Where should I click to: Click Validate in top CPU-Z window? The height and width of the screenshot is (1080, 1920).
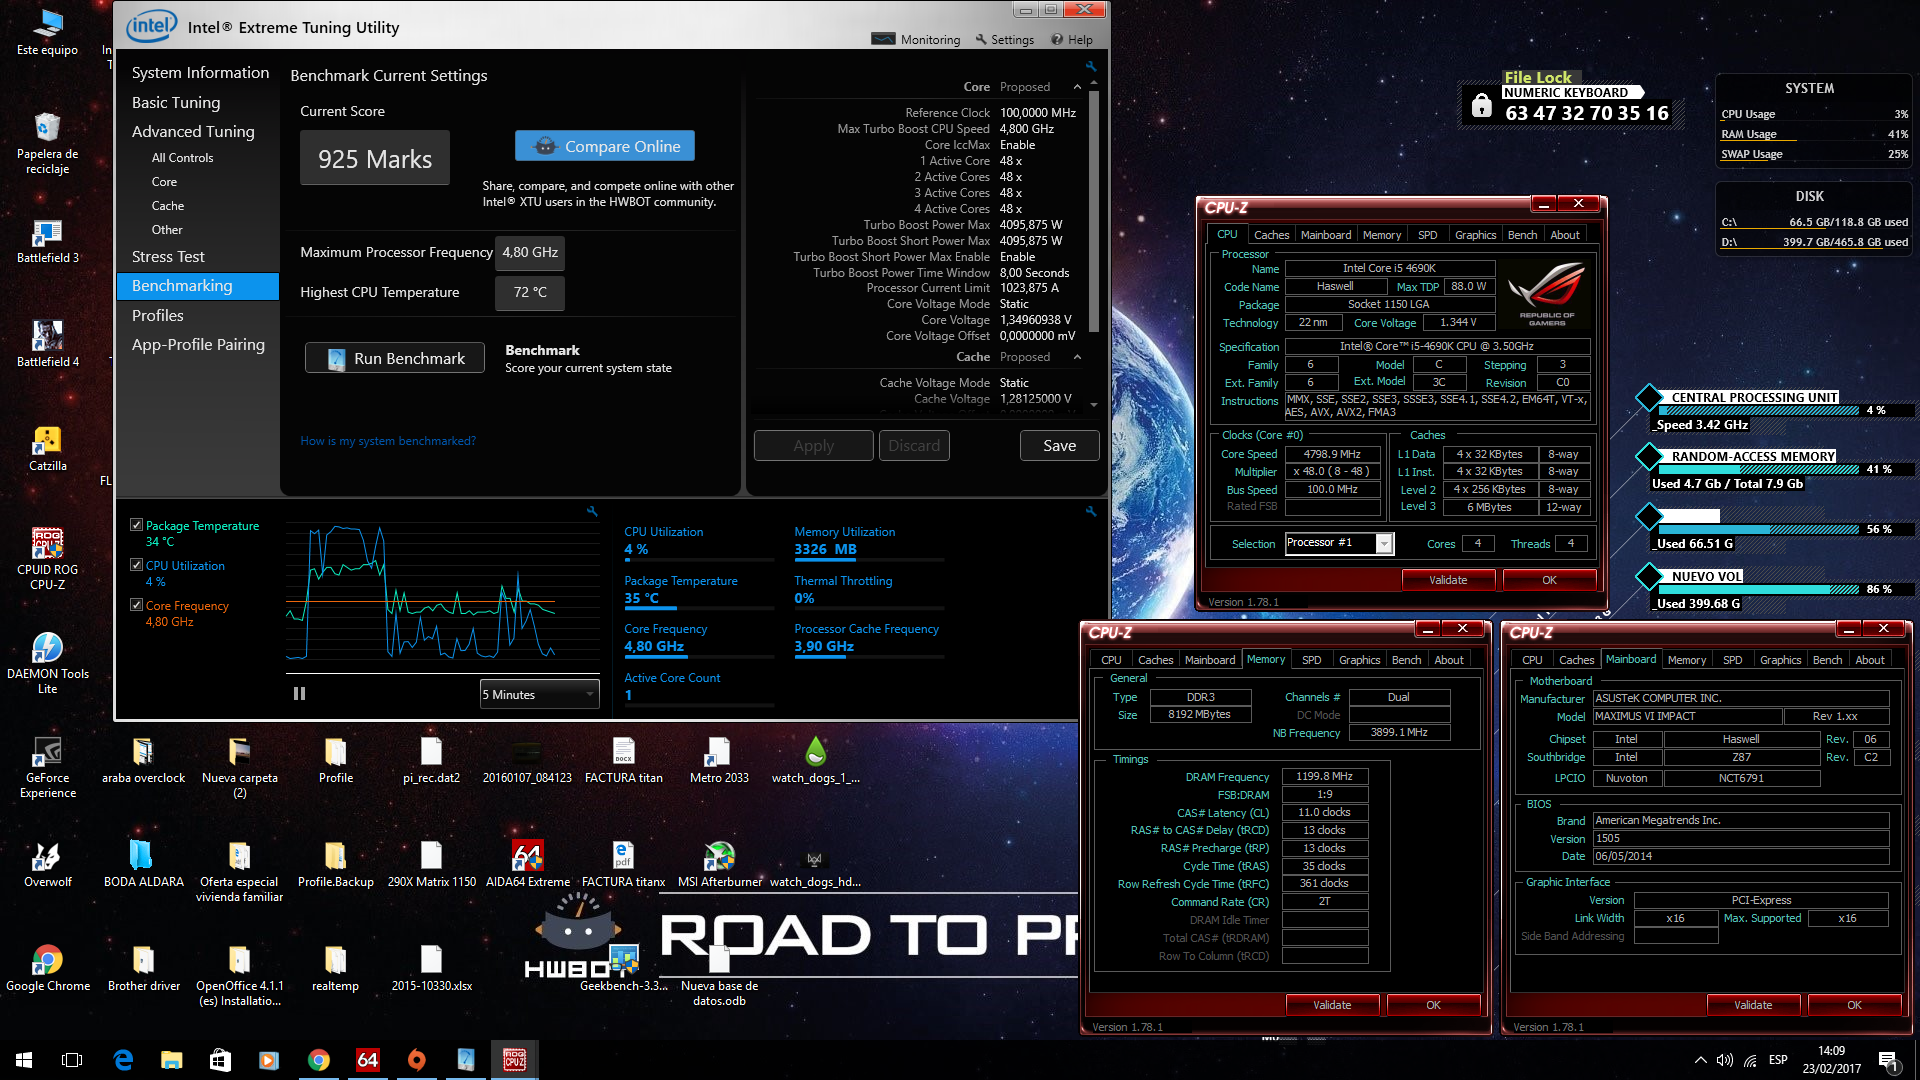1448,580
